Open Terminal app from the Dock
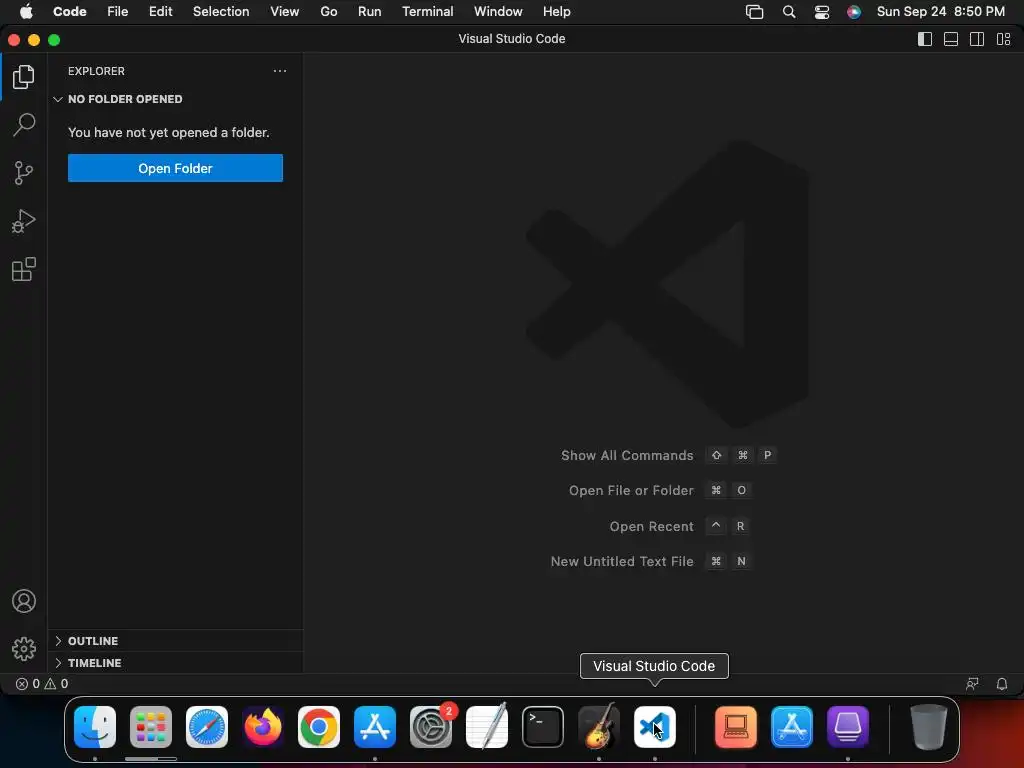 543,727
